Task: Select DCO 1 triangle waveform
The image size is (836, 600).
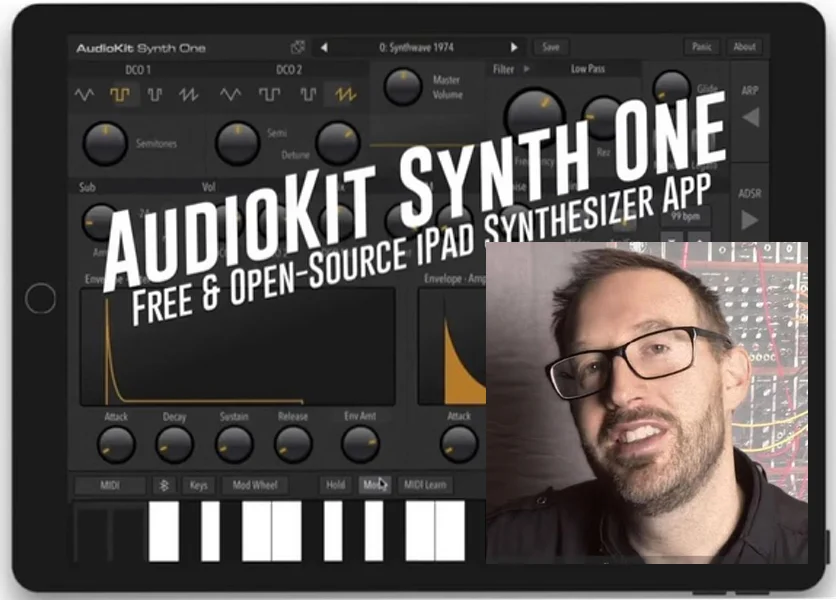Action: 85,95
